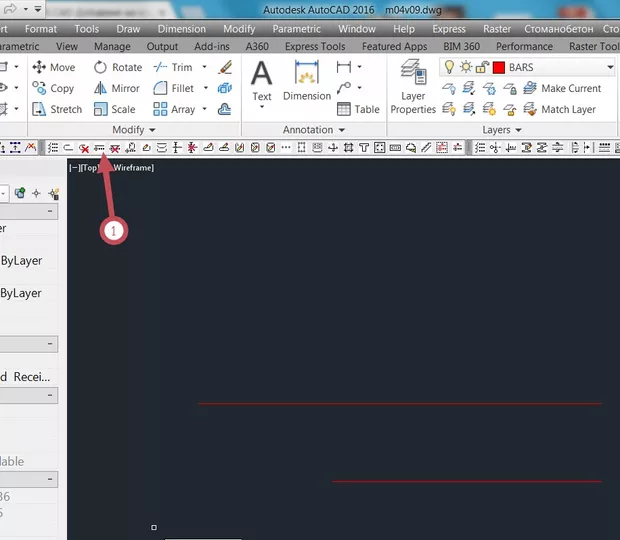Open the BARS layer dropdown list
The height and width of the screenshot is (540, 620).
pos(610,67)
